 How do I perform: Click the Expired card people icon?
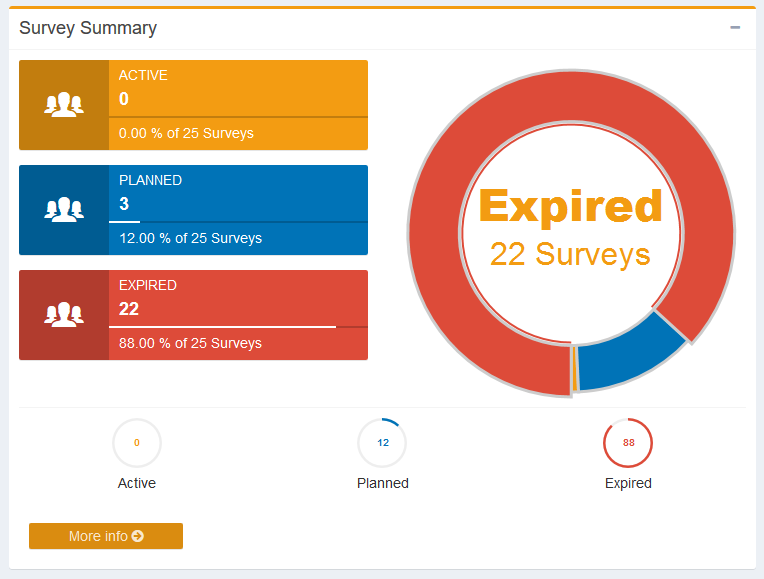tap(64, 315)
